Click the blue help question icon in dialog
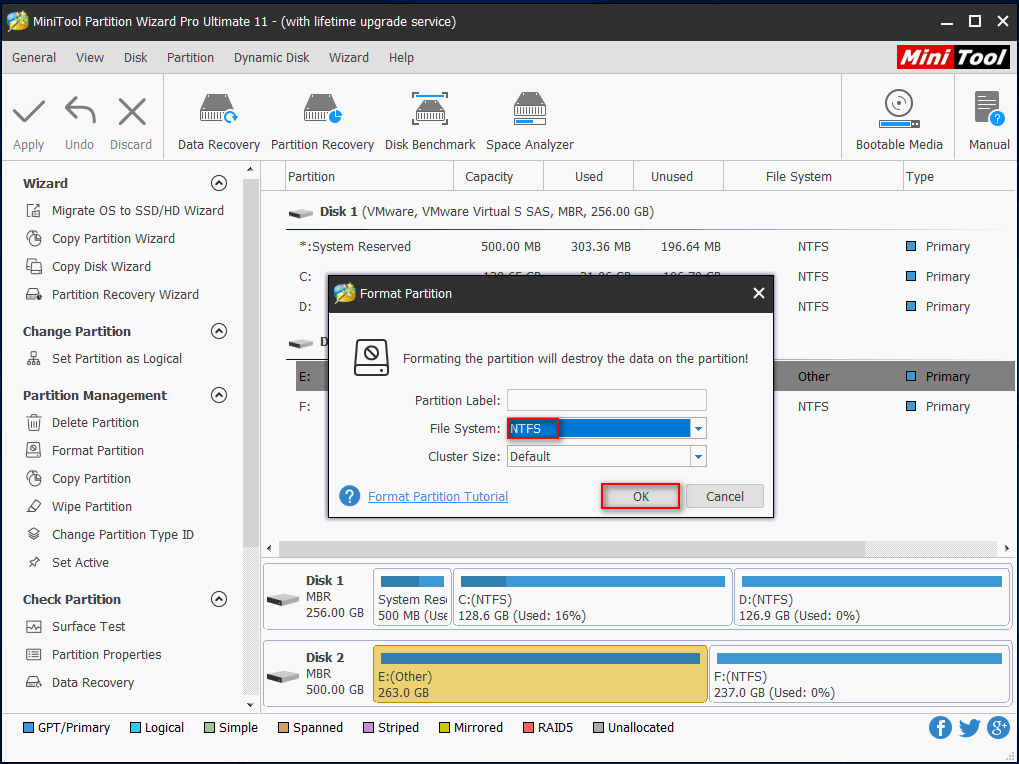Viewport: 1019px width, 764px height. coord(350,496)
